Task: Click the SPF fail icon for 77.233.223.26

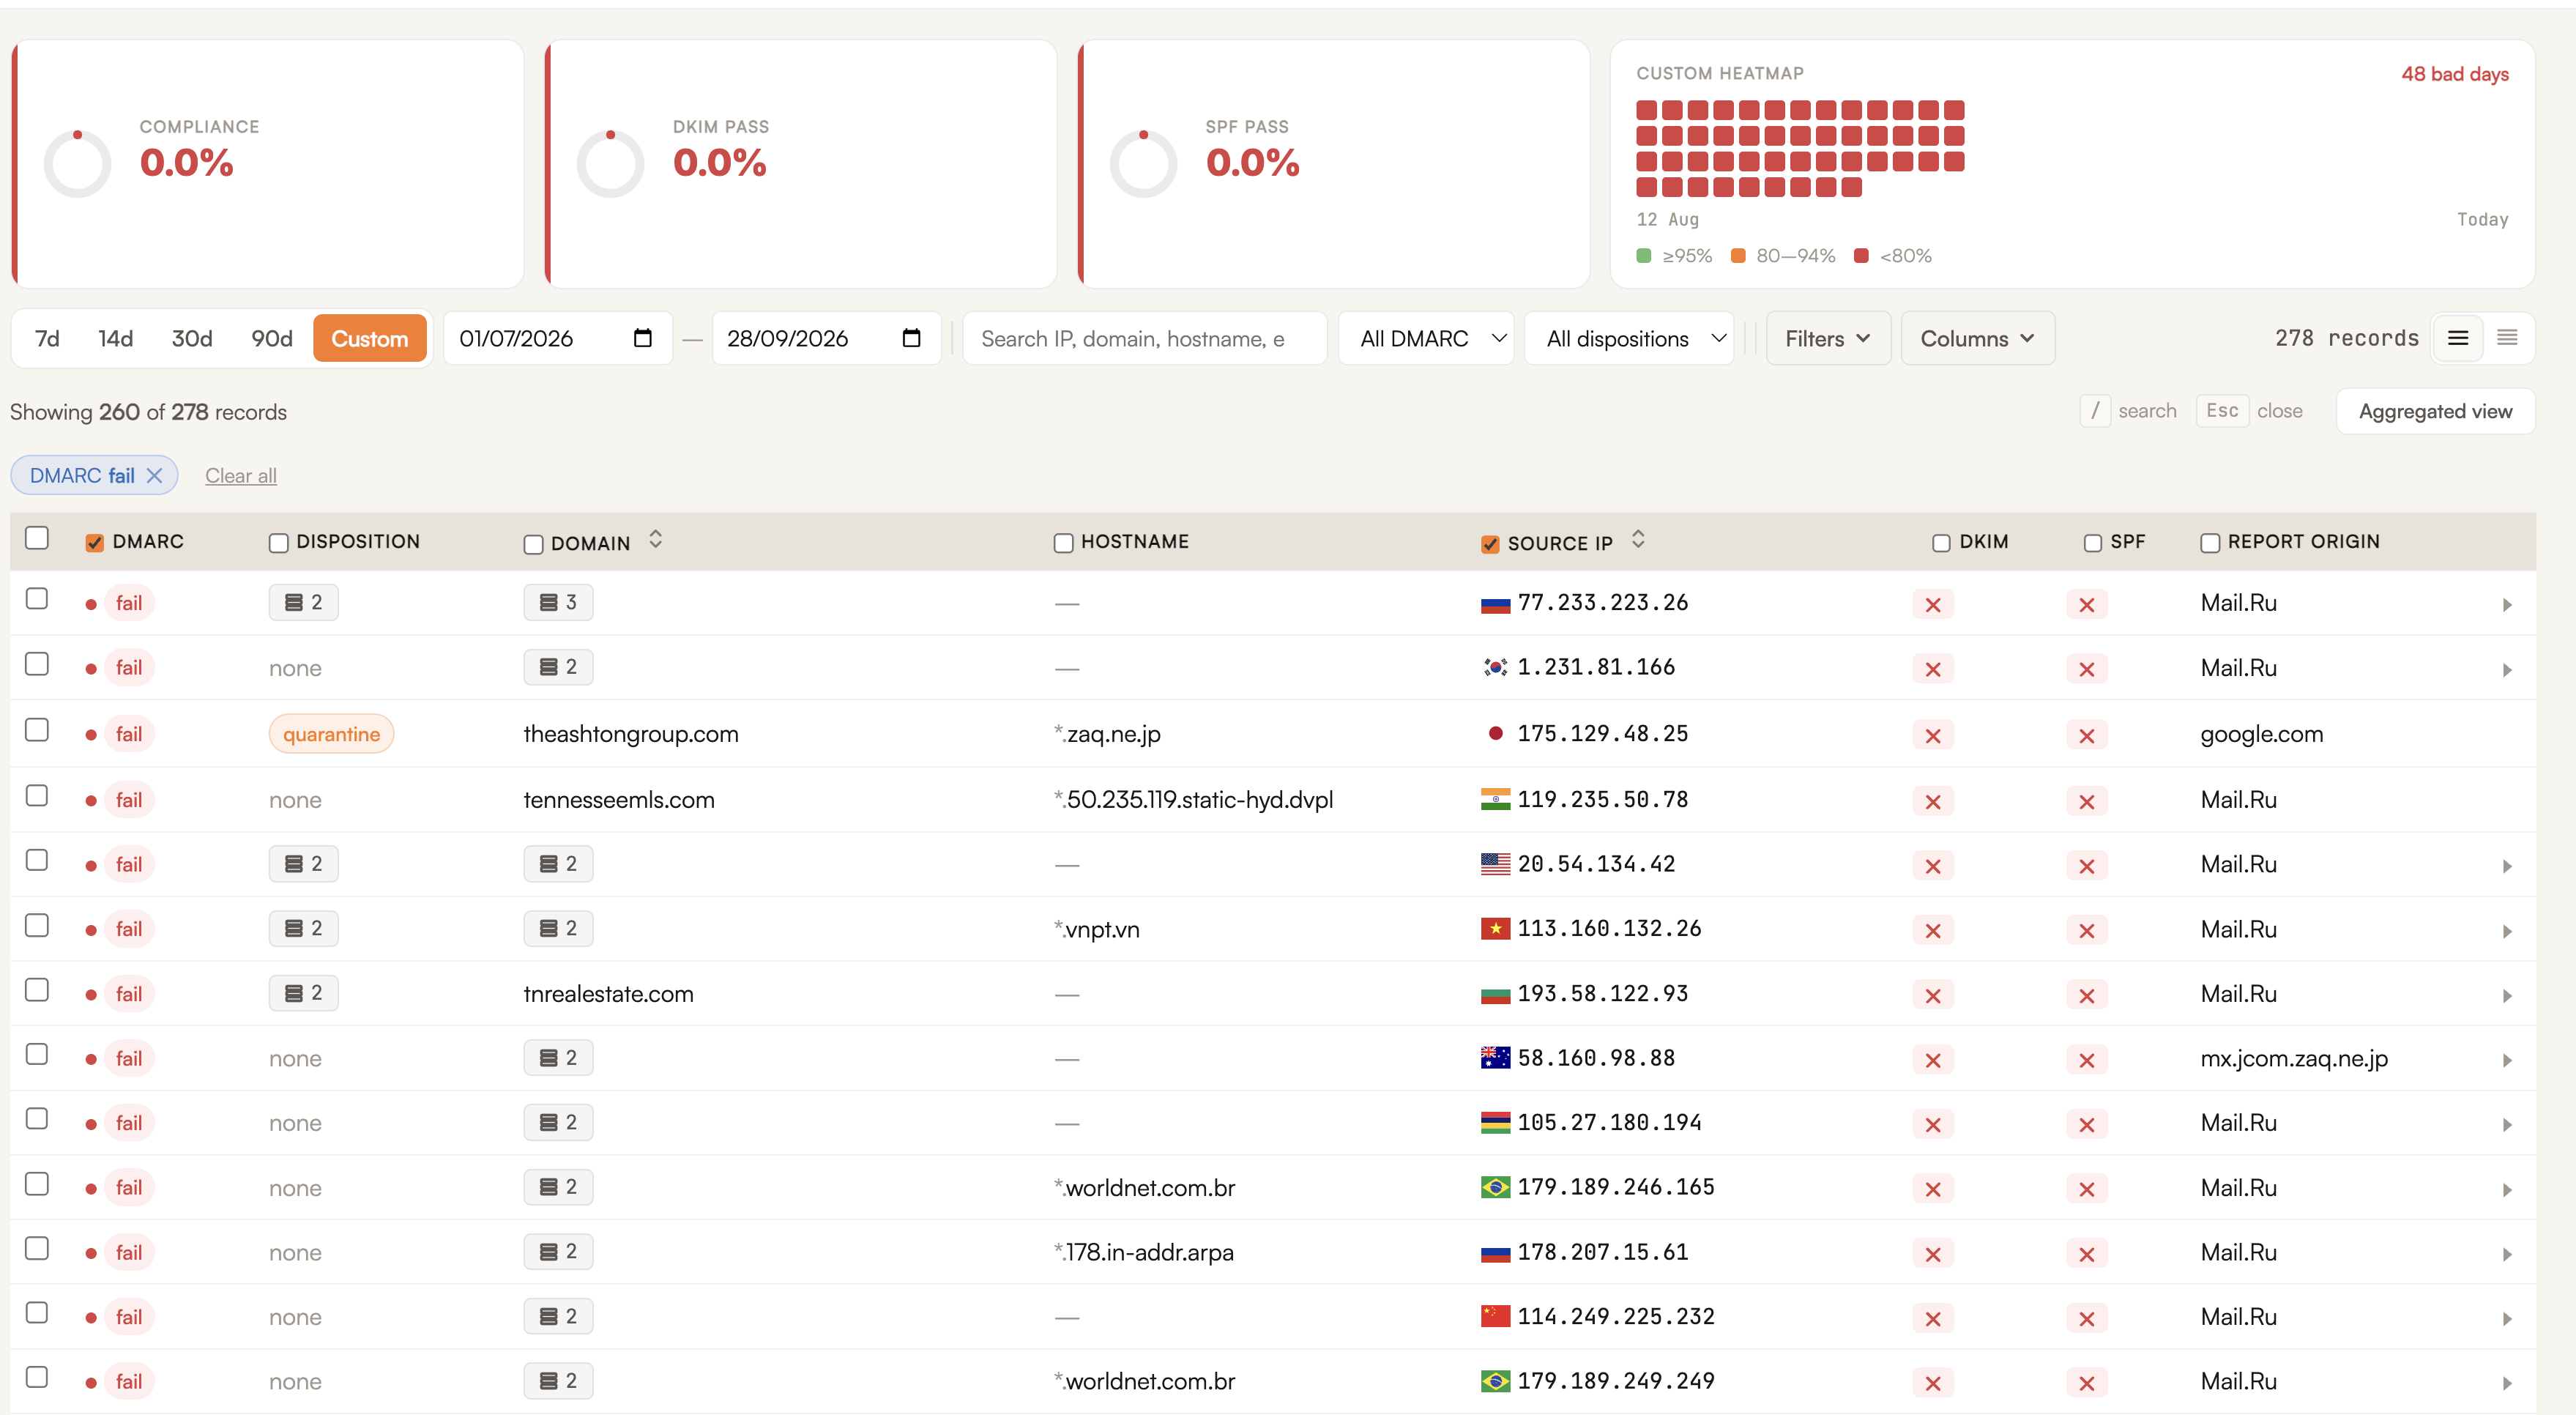Action: [x=2087, y=604]
